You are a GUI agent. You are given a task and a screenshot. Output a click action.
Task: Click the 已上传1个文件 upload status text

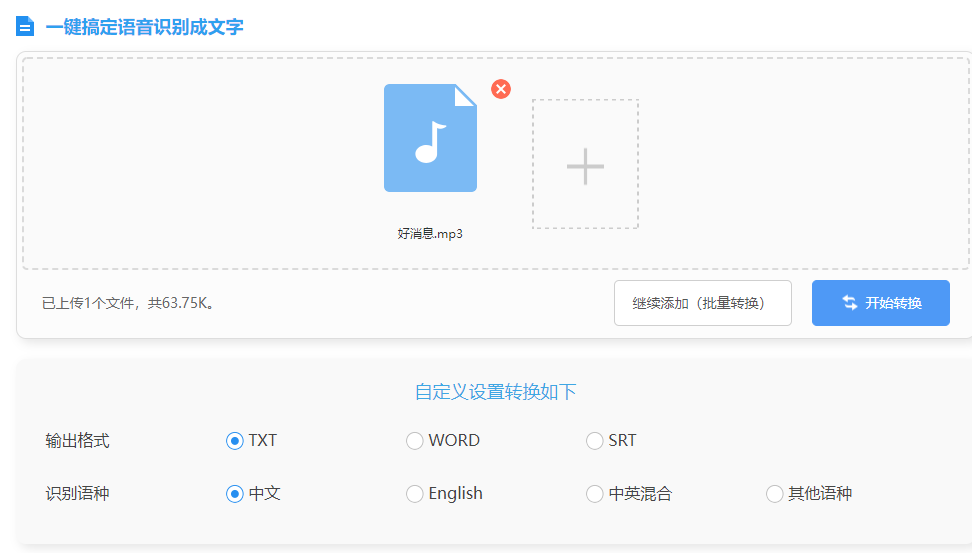pos(128,303)
